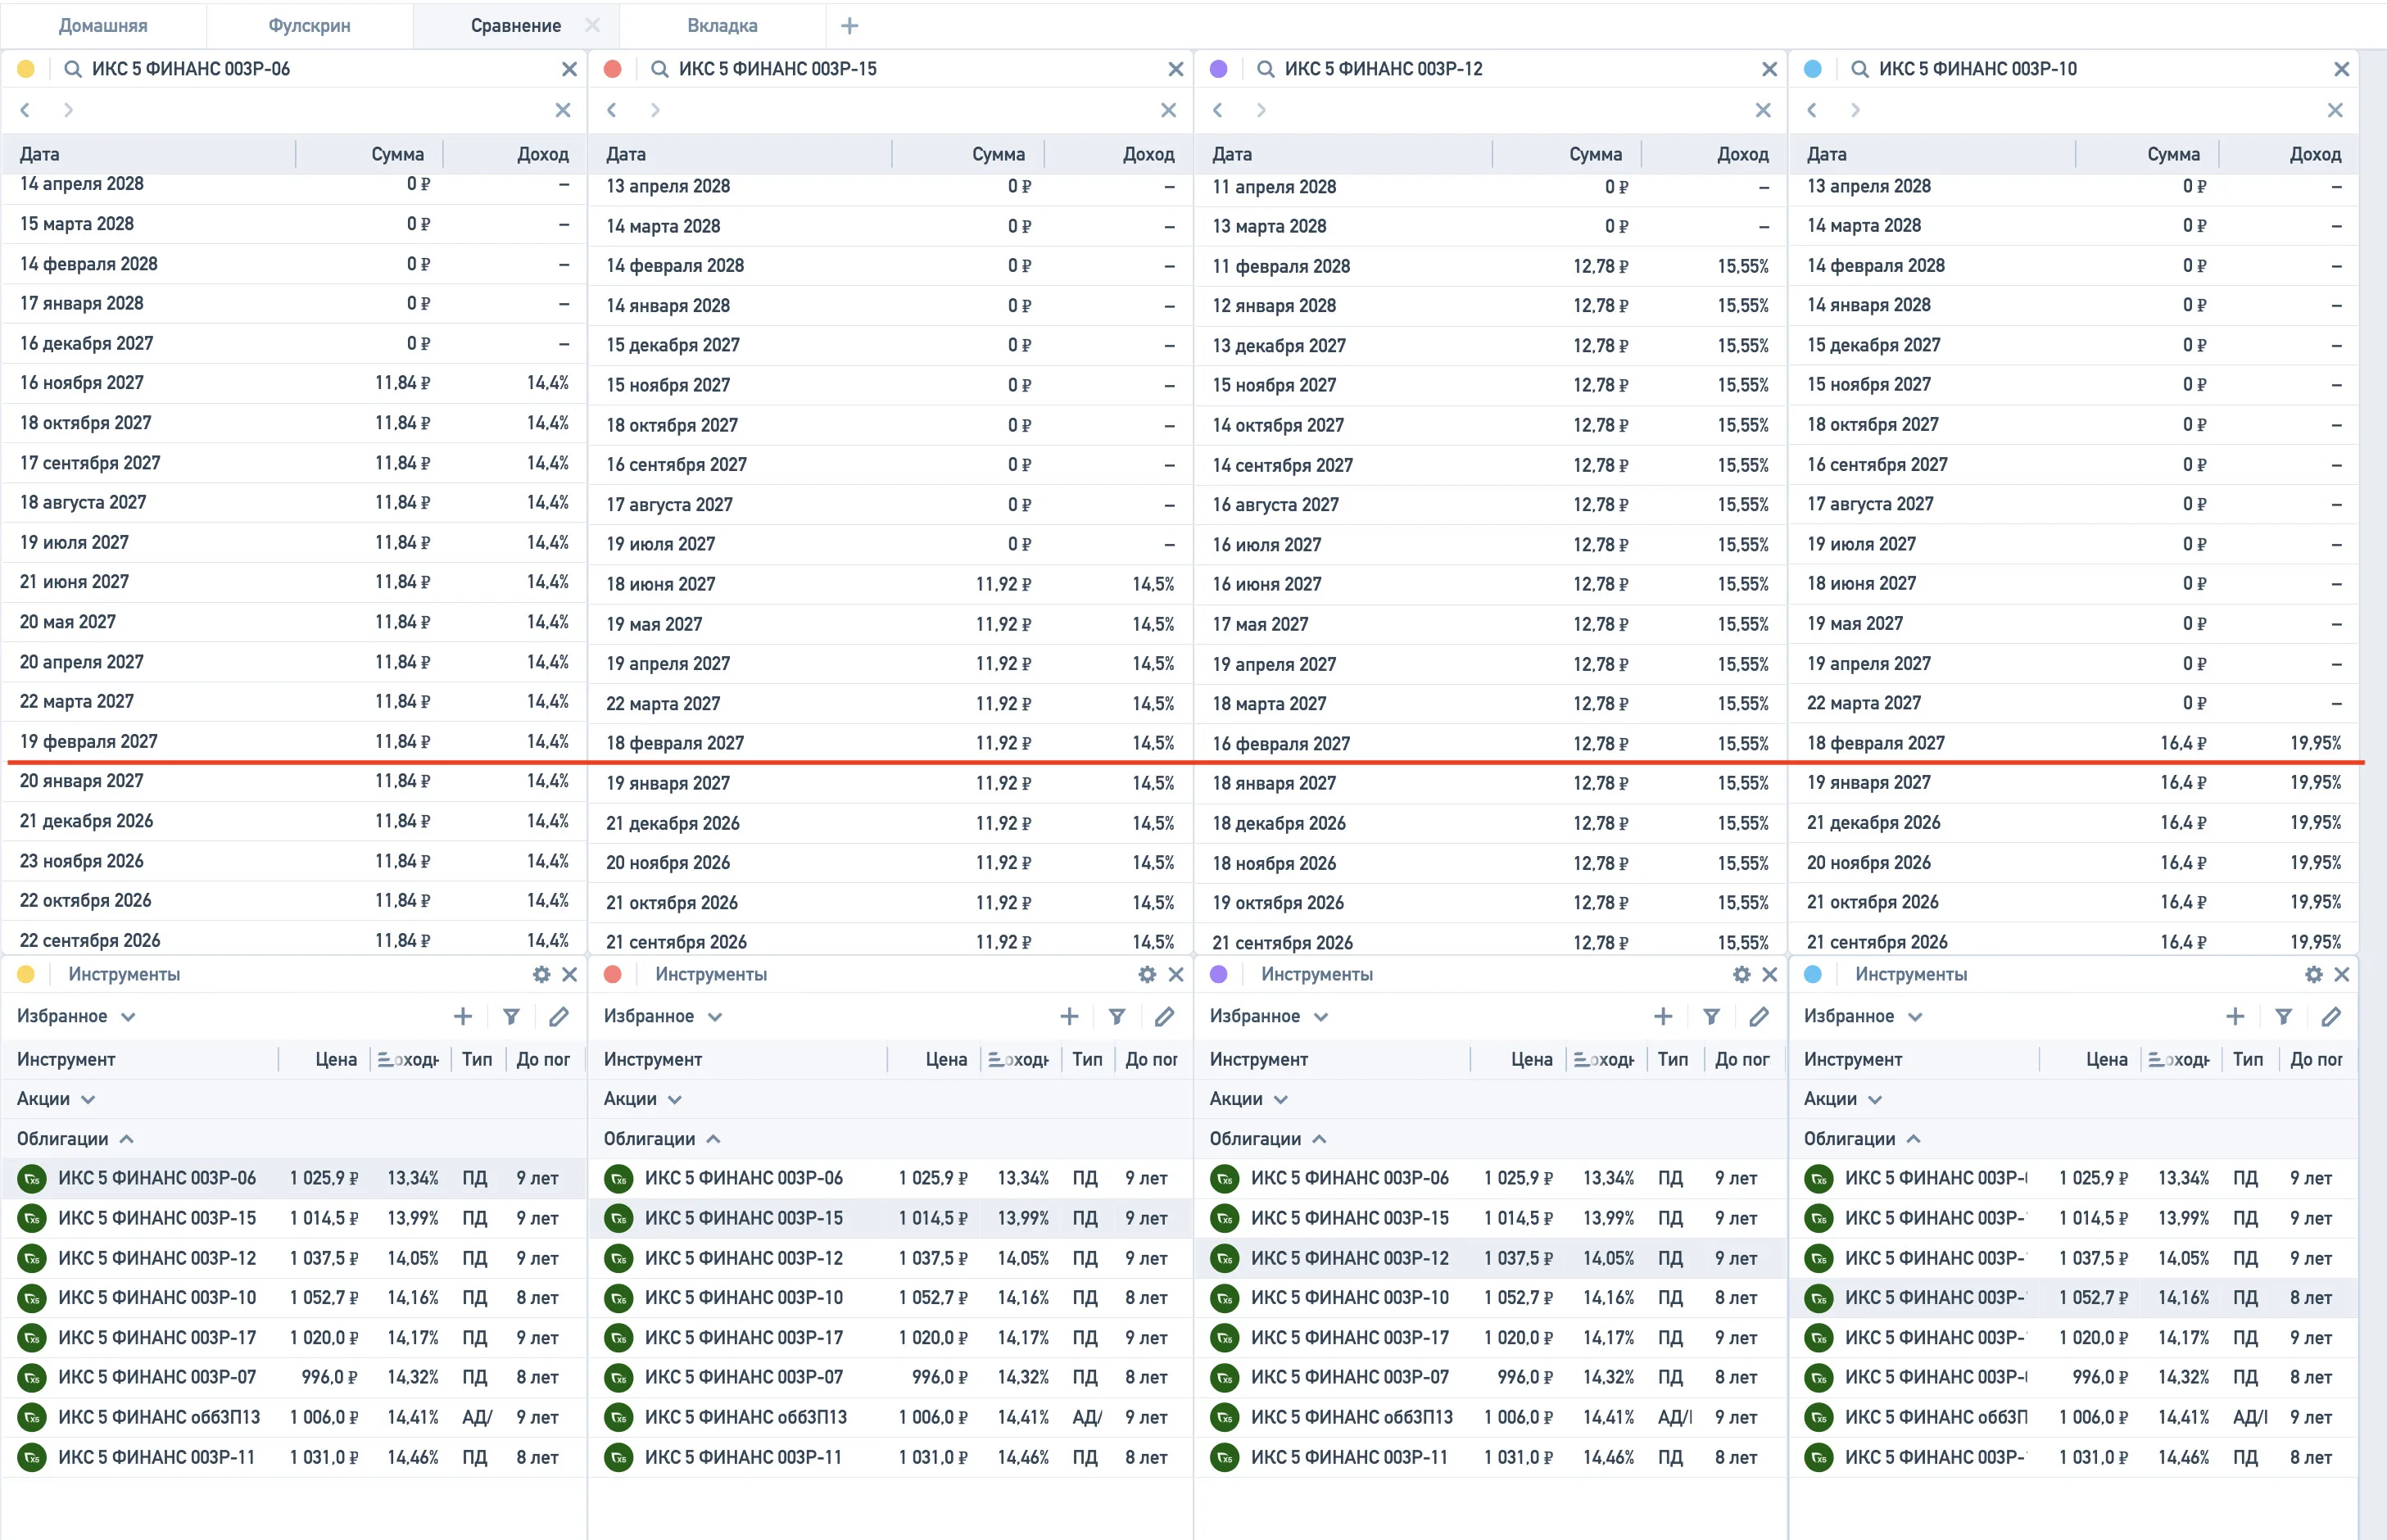Open filter funnel in purple-dot Инструменты panel
The width and height of the screenshot is (2387, 1540).
pyautogui.click(x=1711, y=1016)
